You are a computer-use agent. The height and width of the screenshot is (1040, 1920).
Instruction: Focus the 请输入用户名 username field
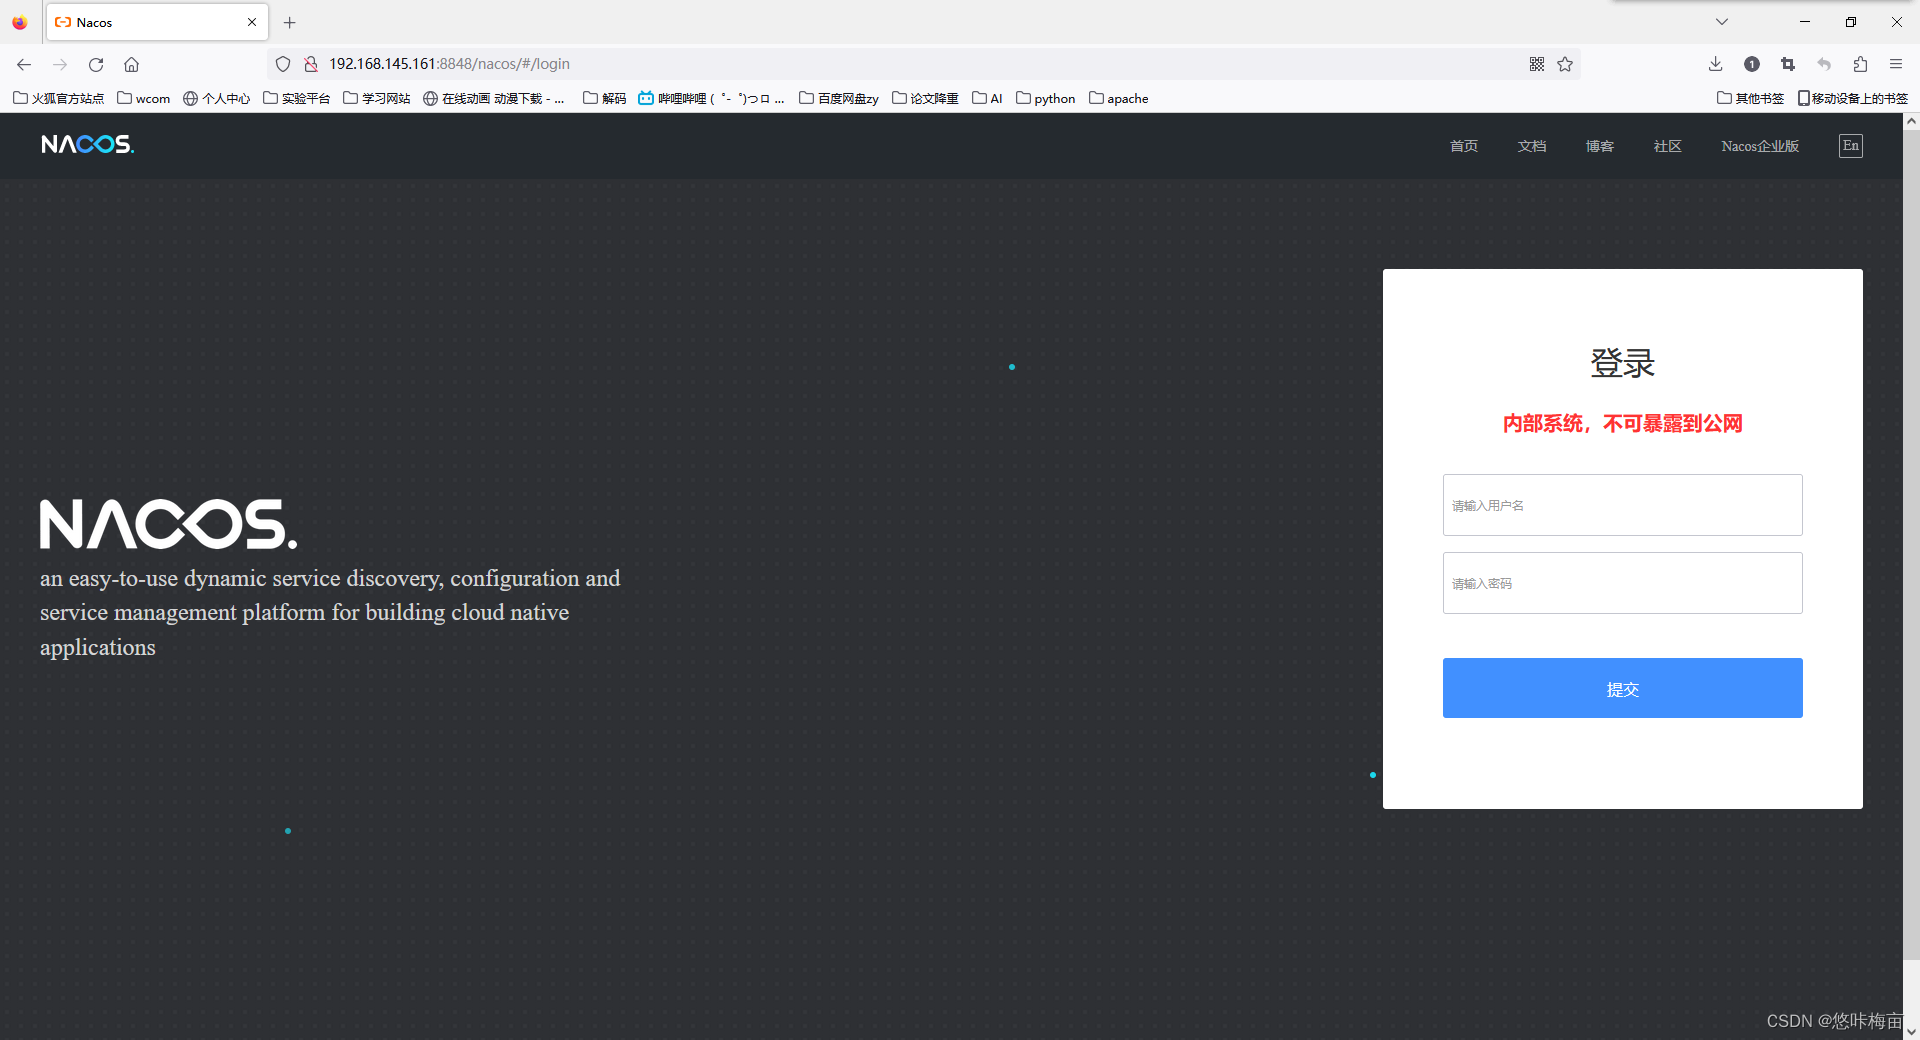point(1622,505)
